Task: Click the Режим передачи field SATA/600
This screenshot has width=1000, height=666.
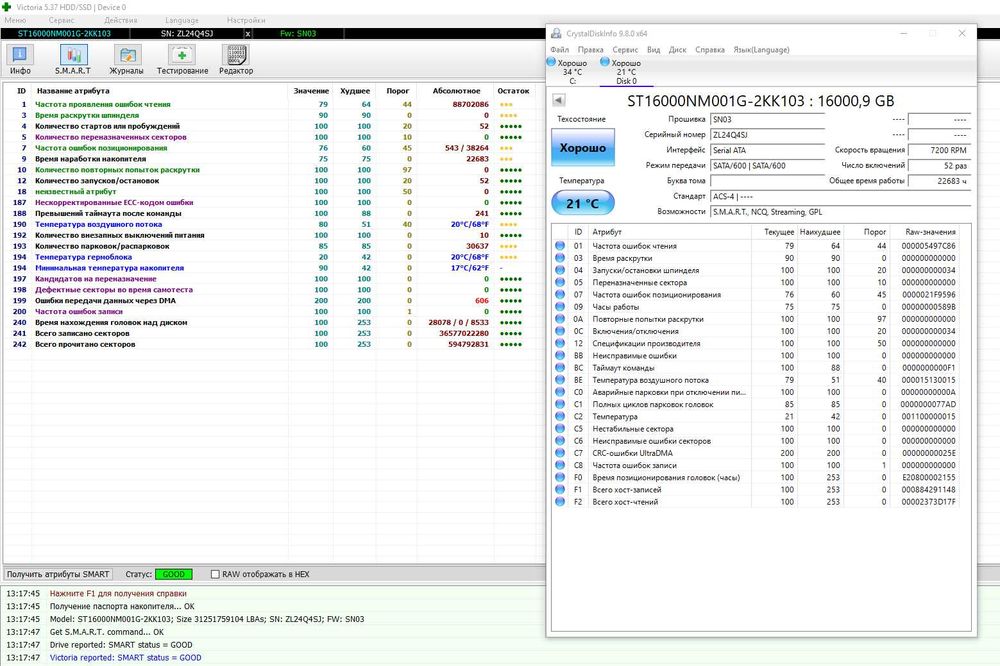Action: [x=767, y=165]
